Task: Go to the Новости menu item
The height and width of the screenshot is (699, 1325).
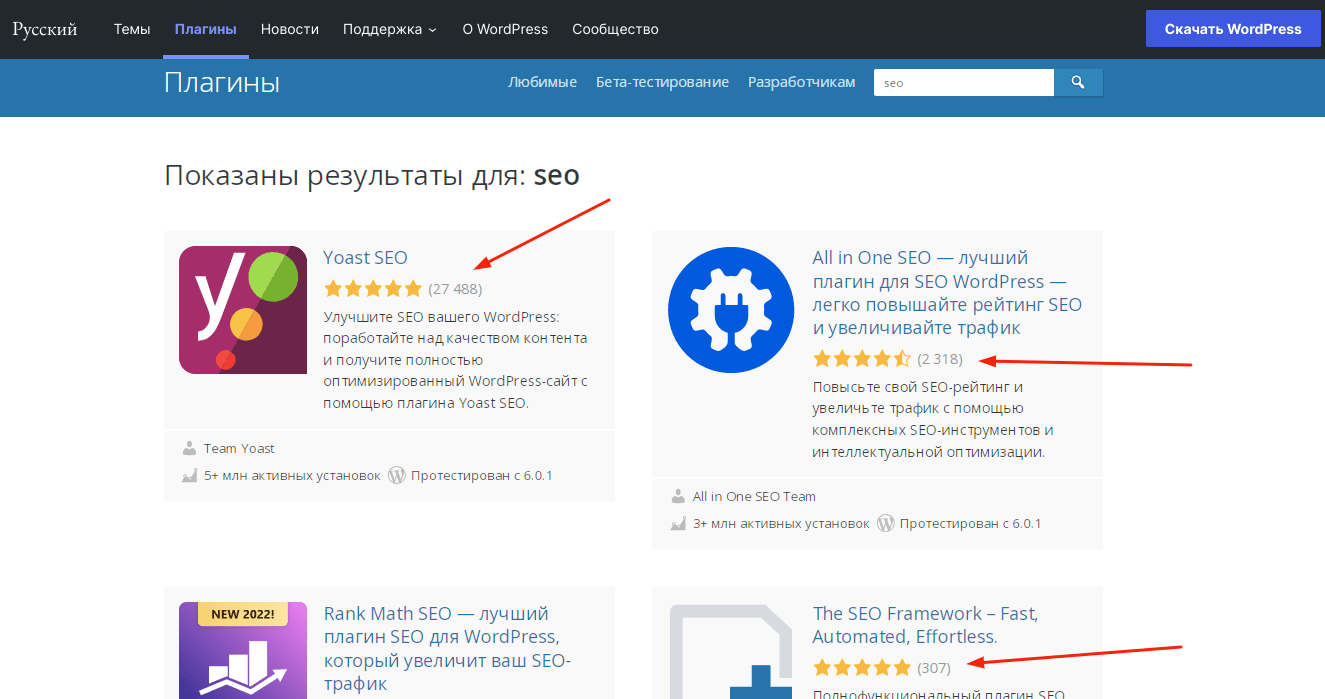Action: pos(290,29)
